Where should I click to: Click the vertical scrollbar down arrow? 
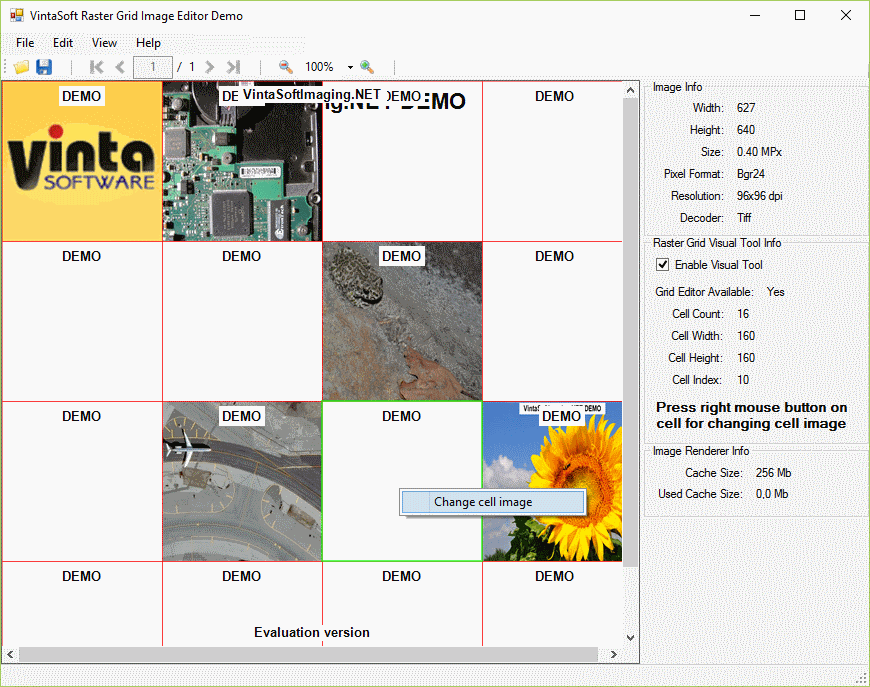coord(630,638)
